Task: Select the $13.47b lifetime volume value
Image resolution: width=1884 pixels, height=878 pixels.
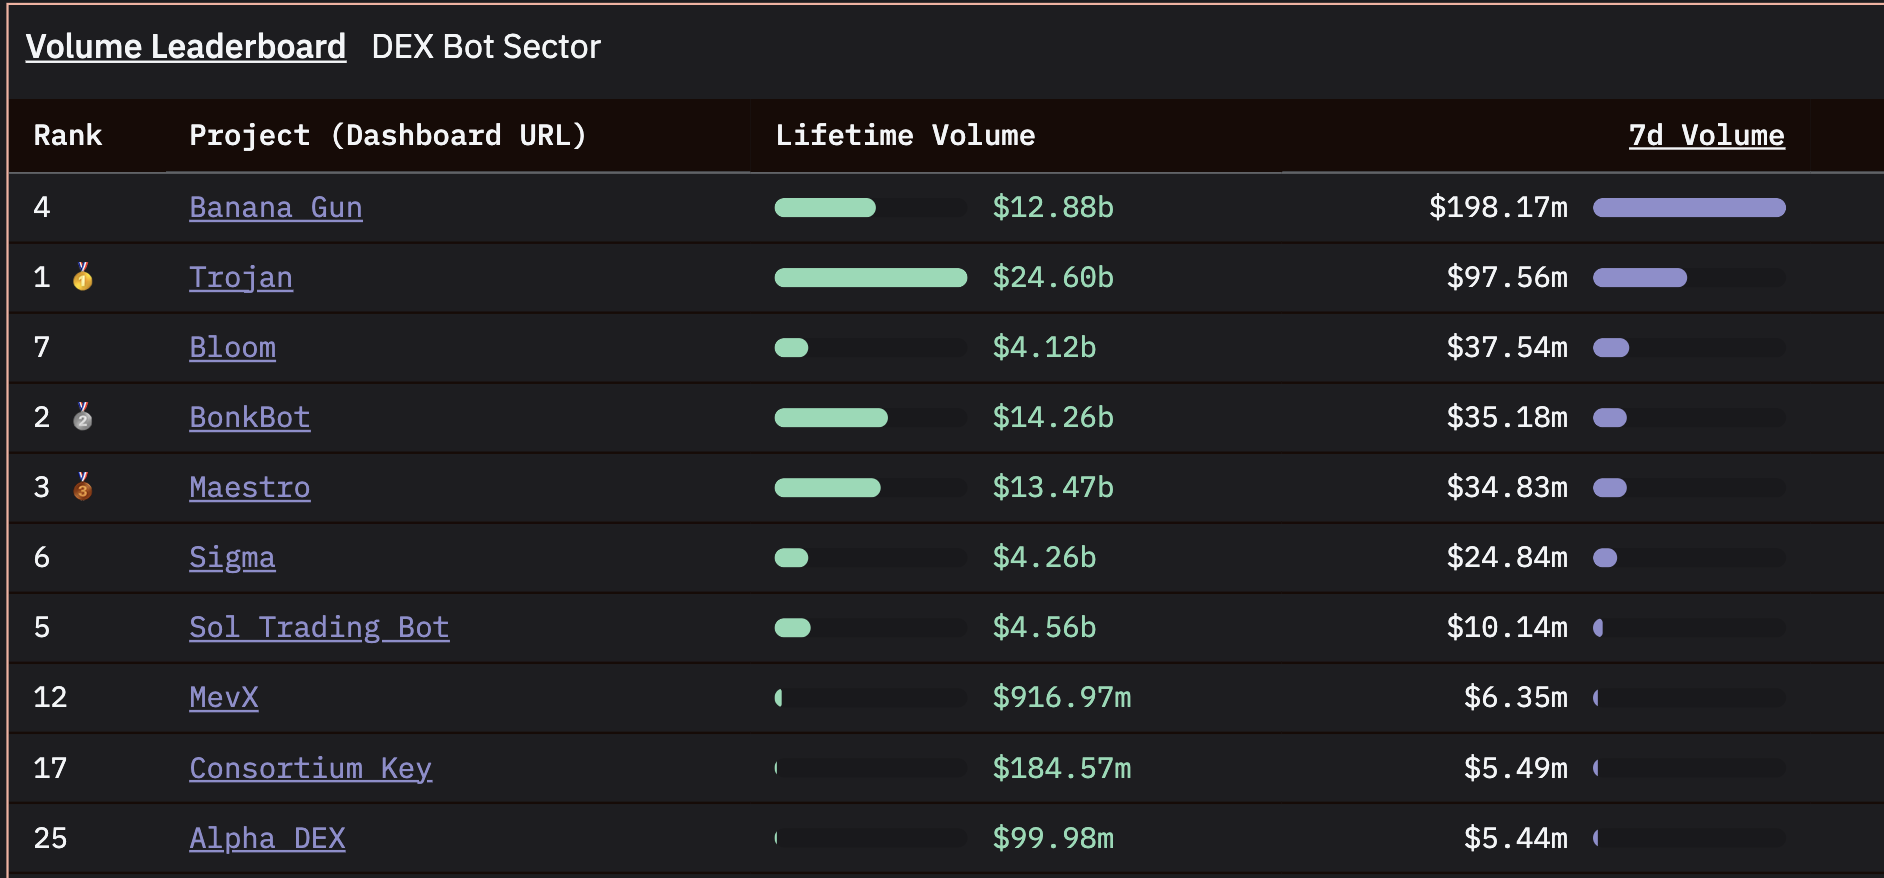Action: point(1053,487)
